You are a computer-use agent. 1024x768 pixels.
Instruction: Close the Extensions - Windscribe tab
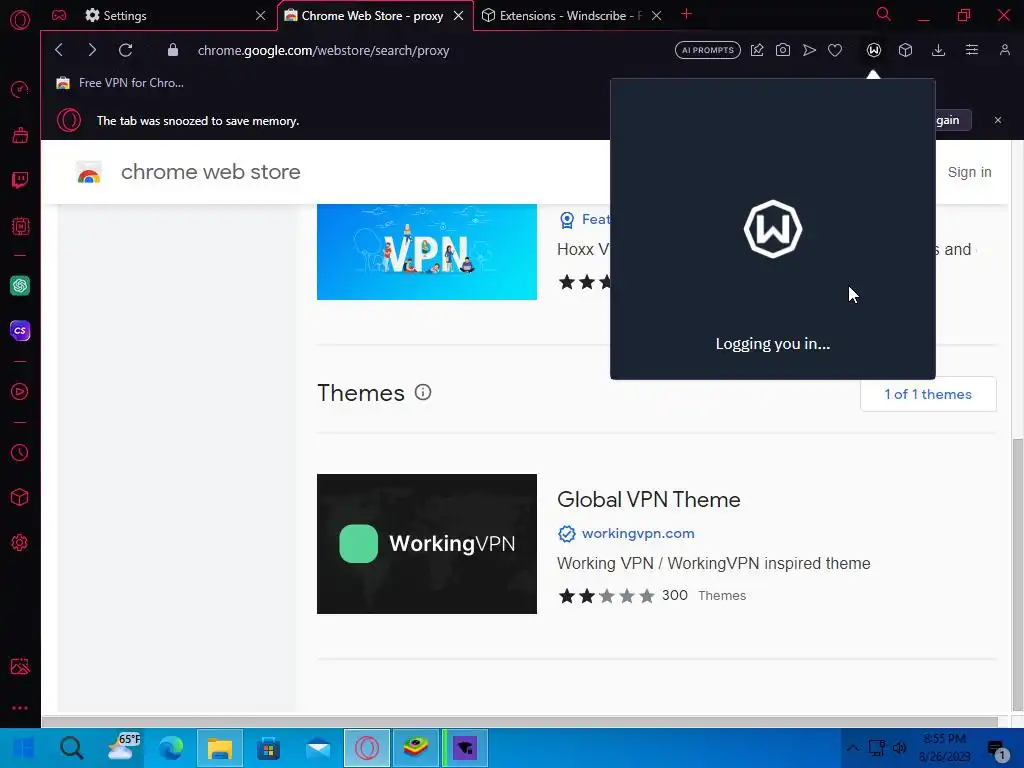point(657,15)
